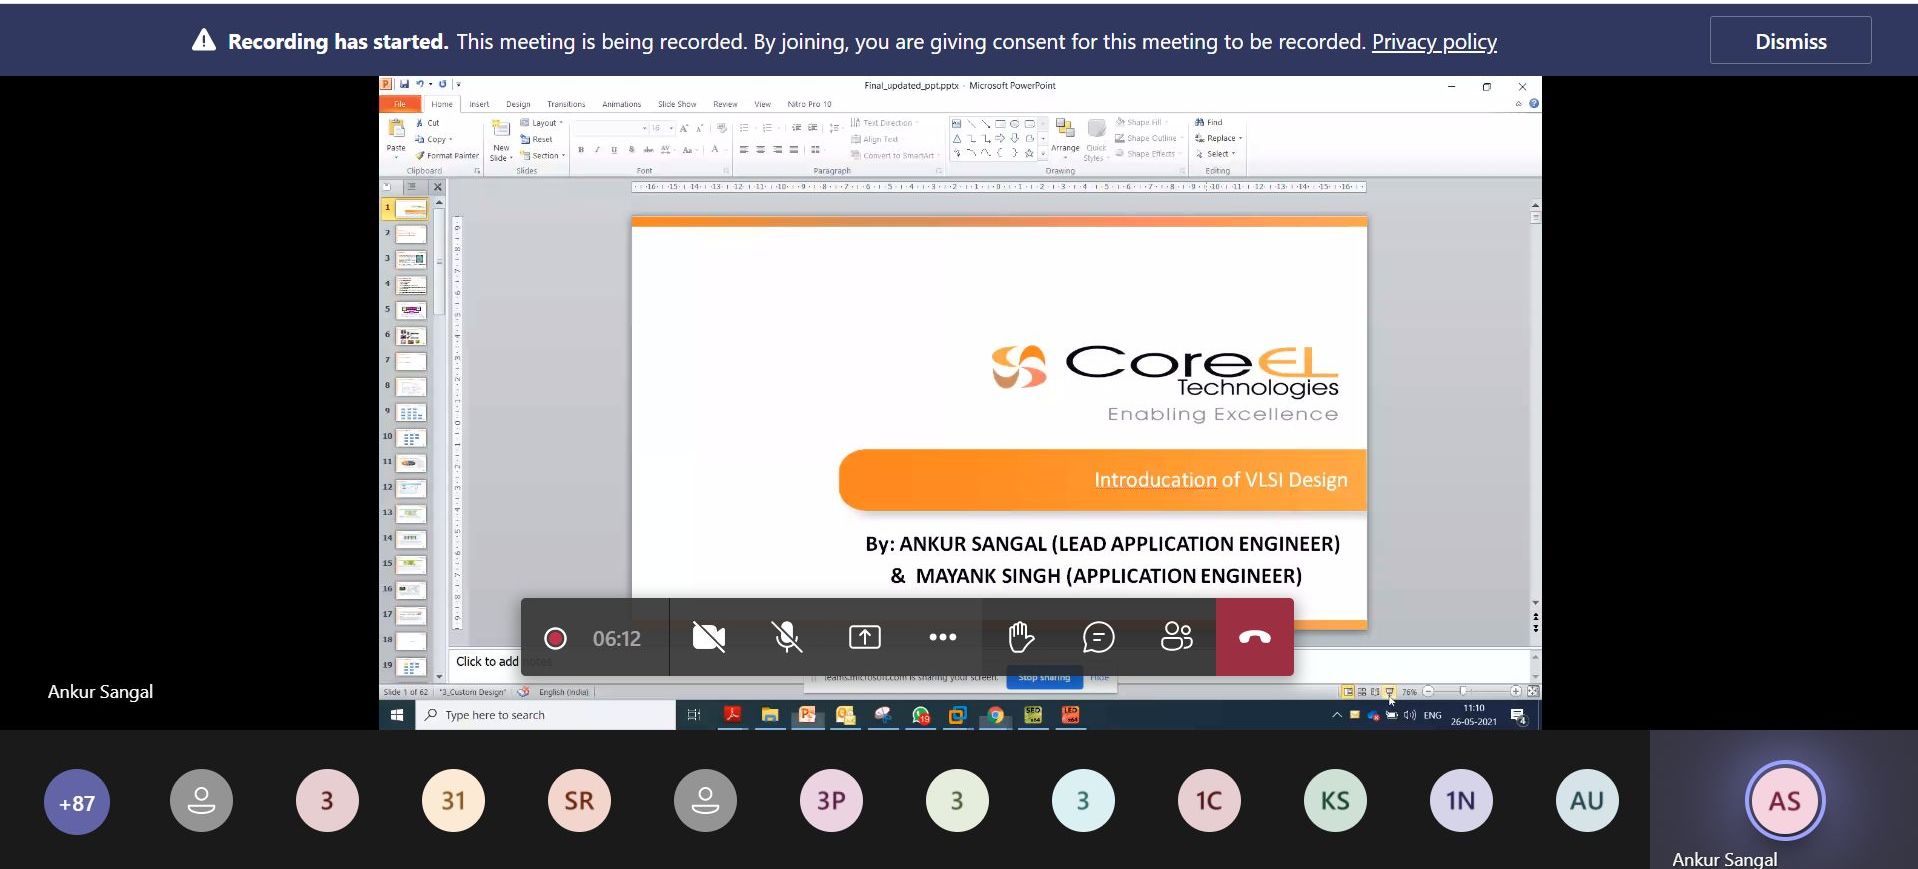Open the Design ribbon tab

pyautogui.click(x=518, y=104)
